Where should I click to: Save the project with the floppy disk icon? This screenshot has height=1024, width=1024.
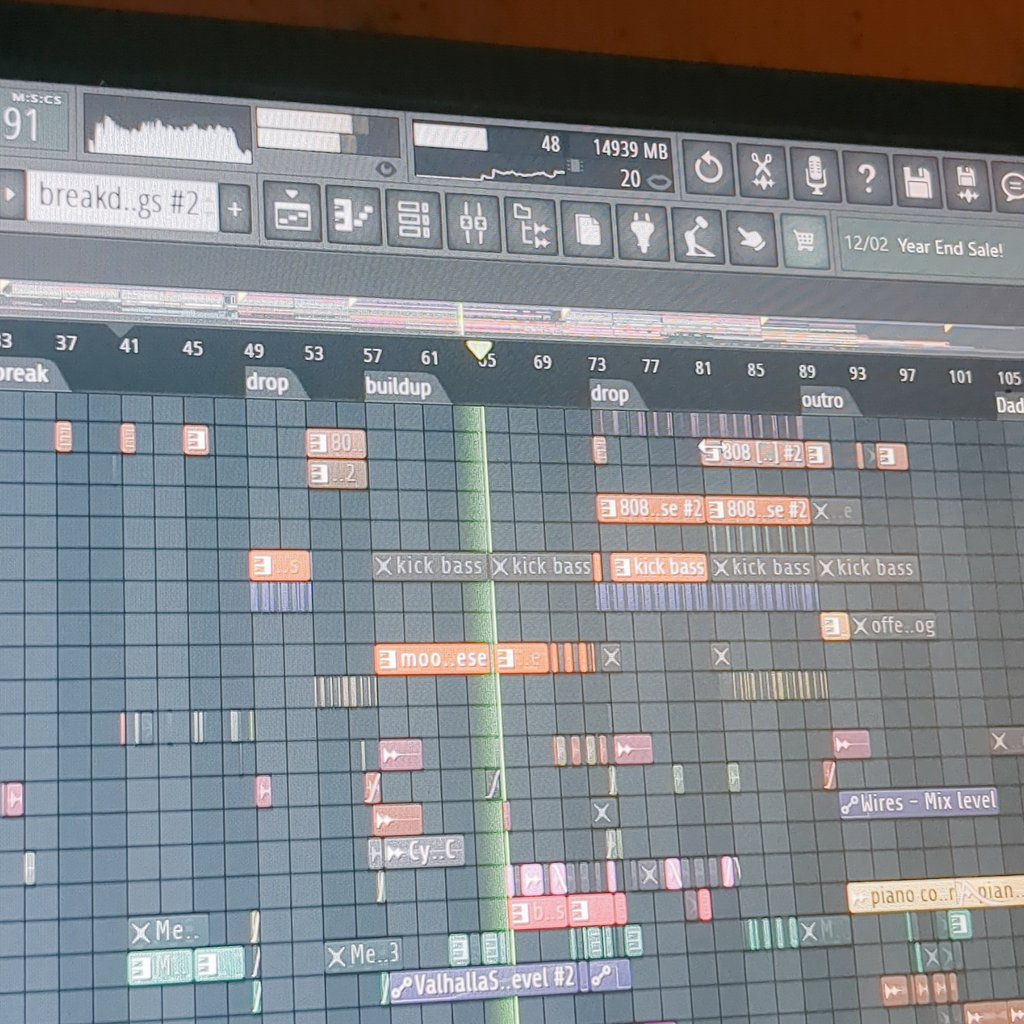[918, 182]
